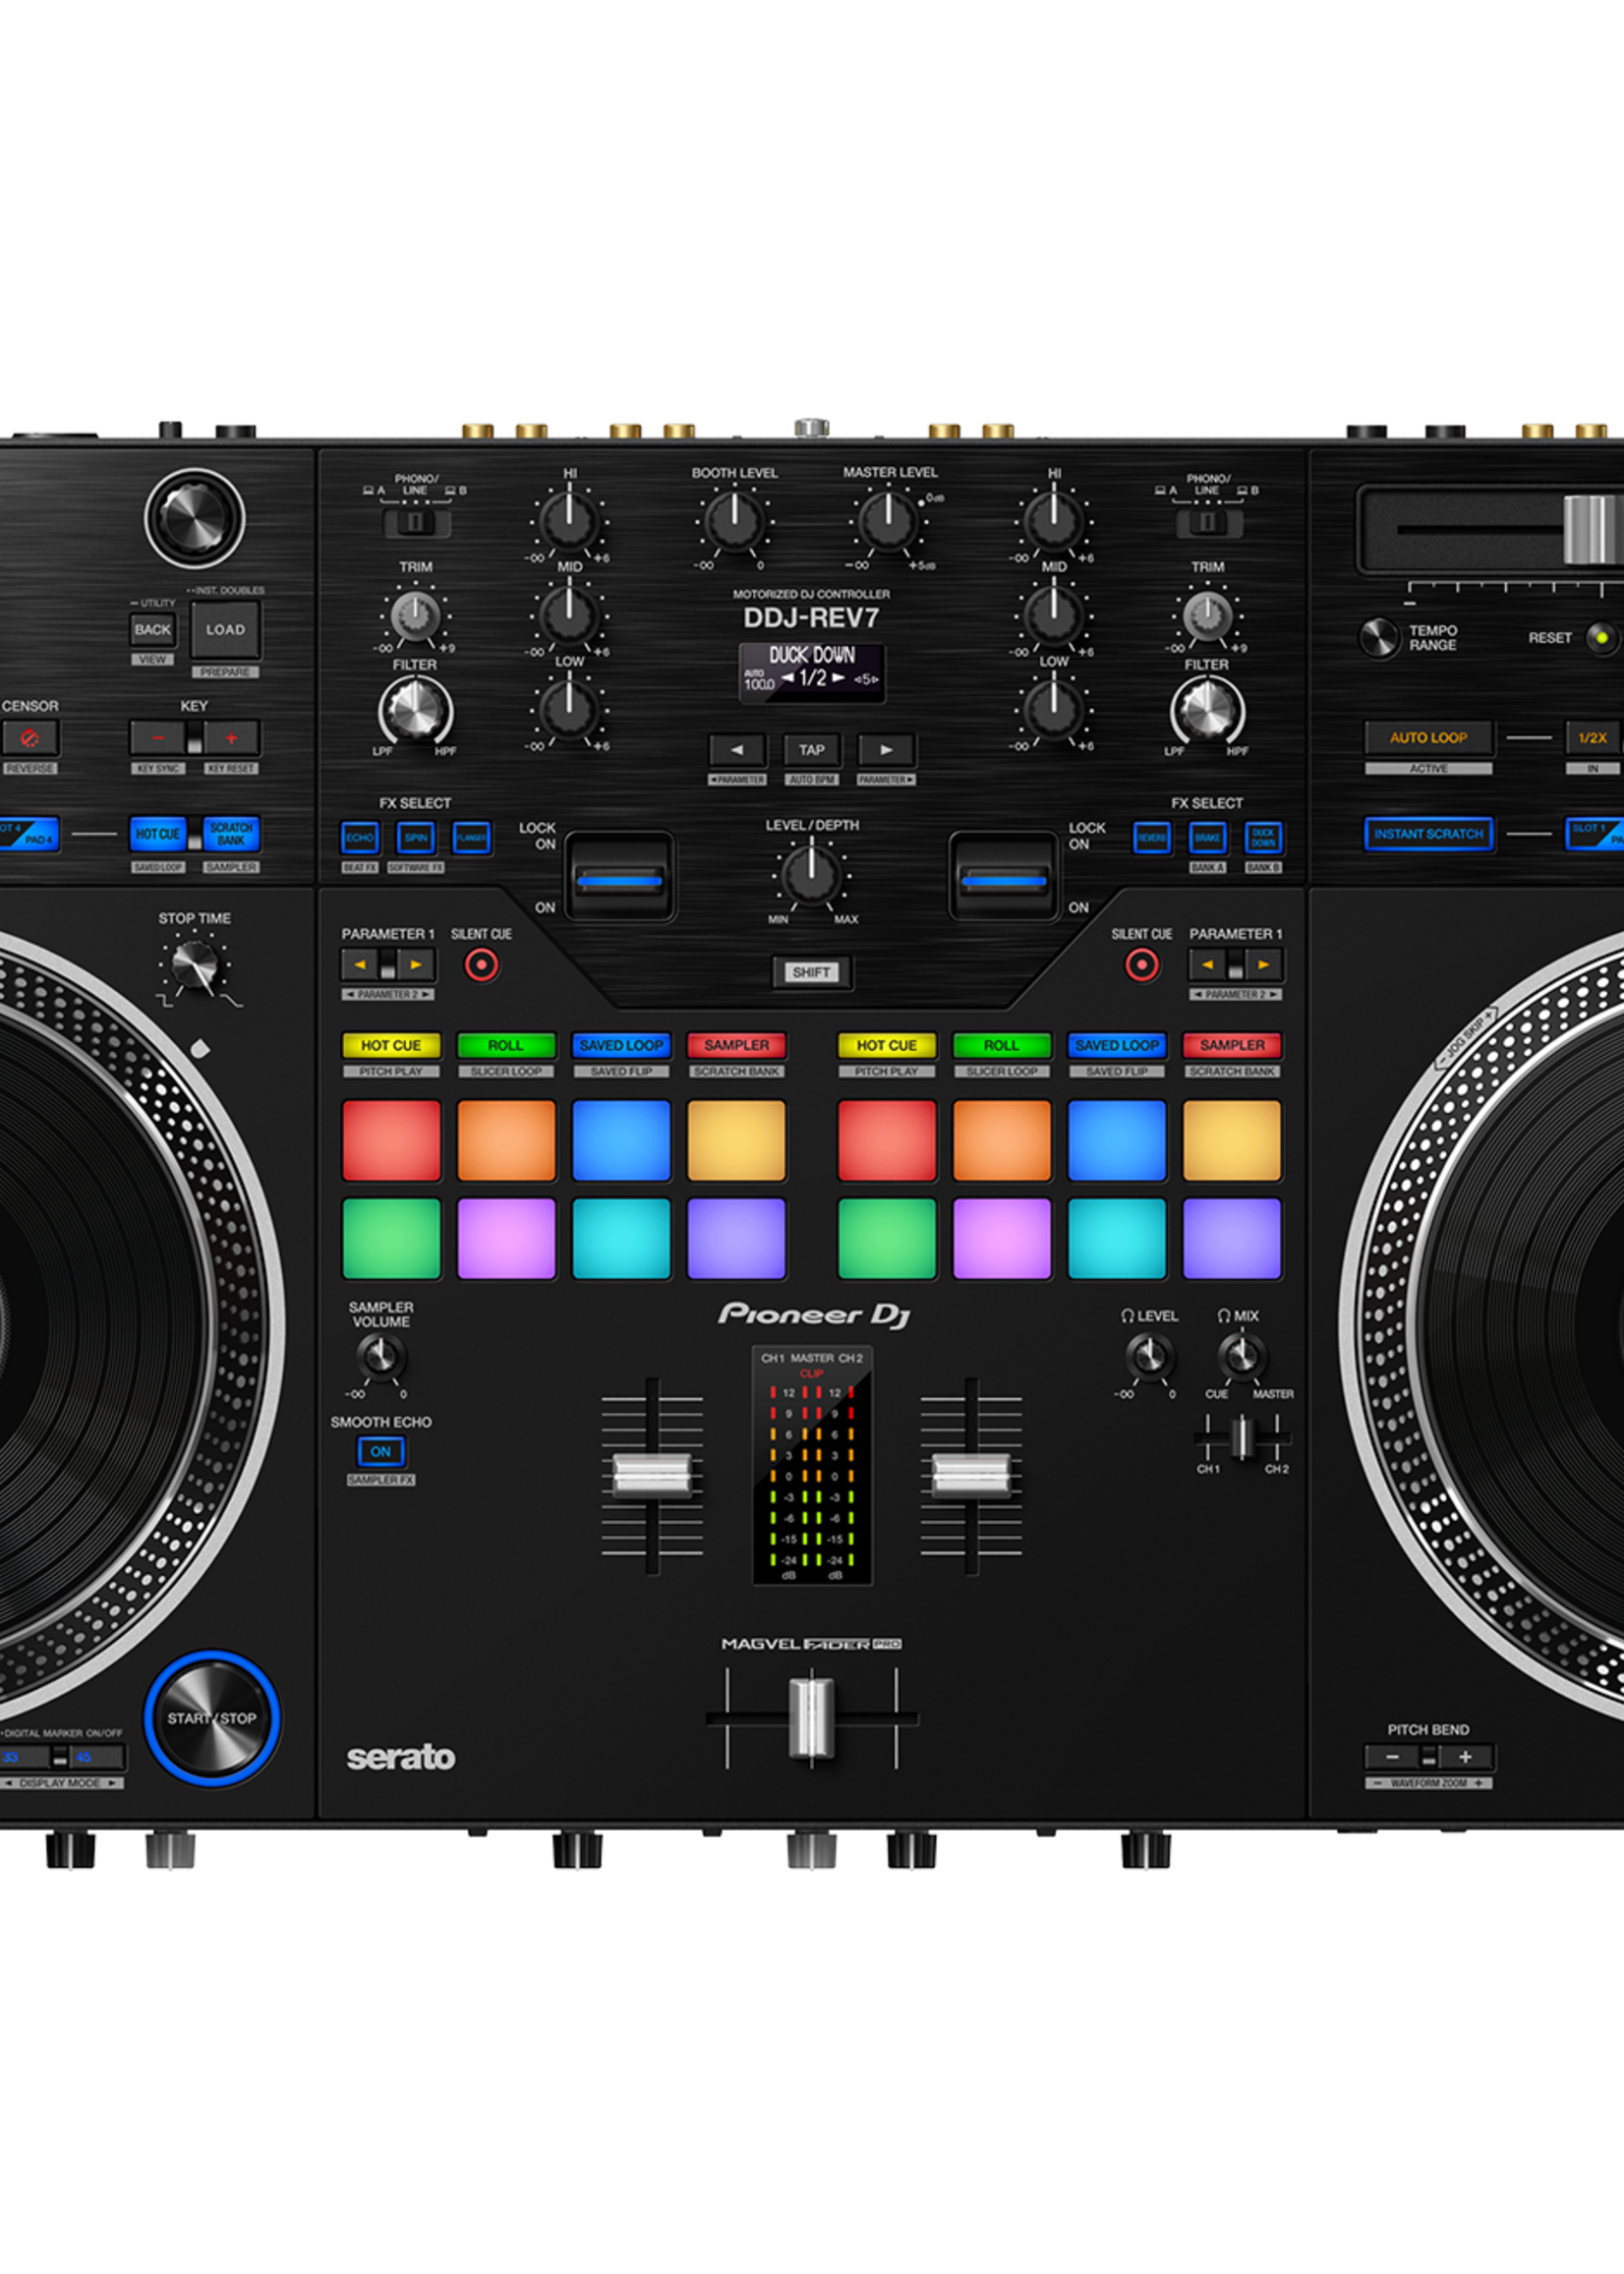This screenshot has width=1624, height=2274.
Task: Toggle deck 1 SILENT CUE button
Action: tap(481, 965)
